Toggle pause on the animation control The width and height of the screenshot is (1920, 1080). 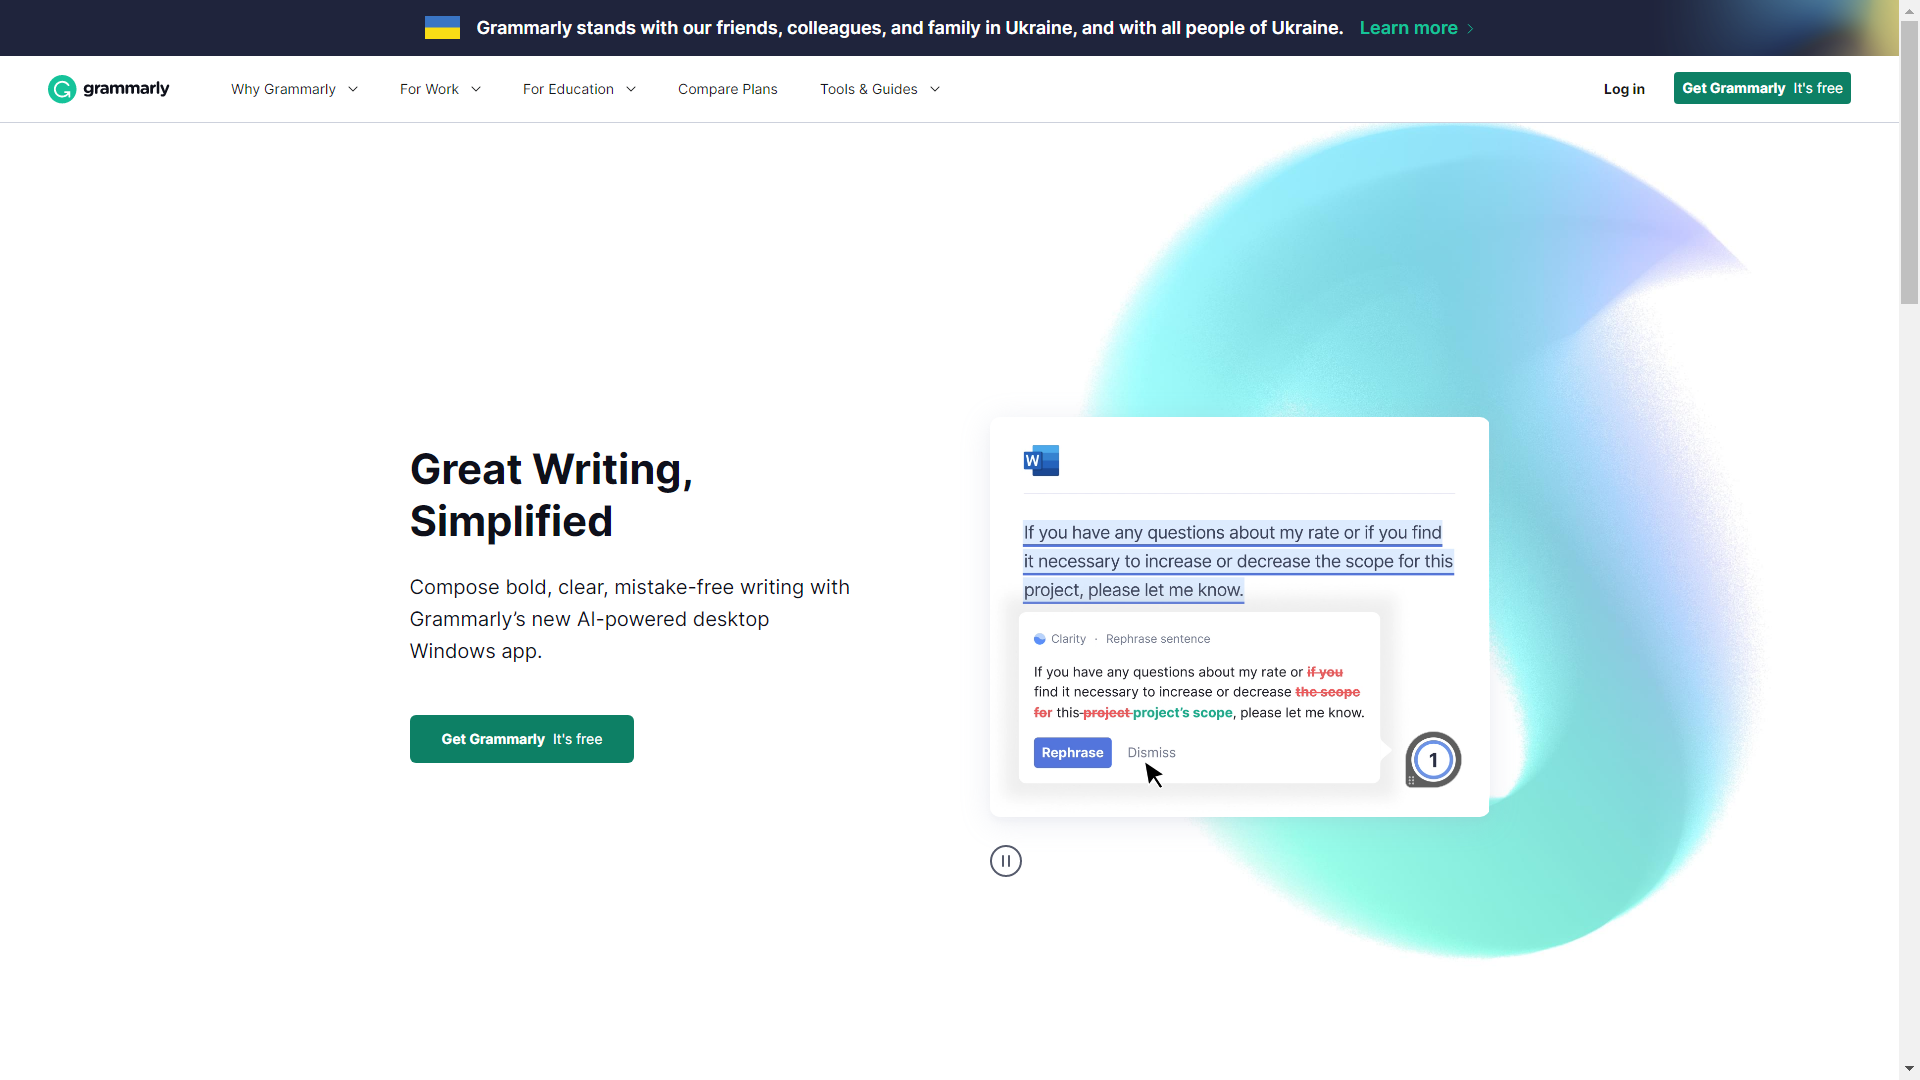point(1005,861)
